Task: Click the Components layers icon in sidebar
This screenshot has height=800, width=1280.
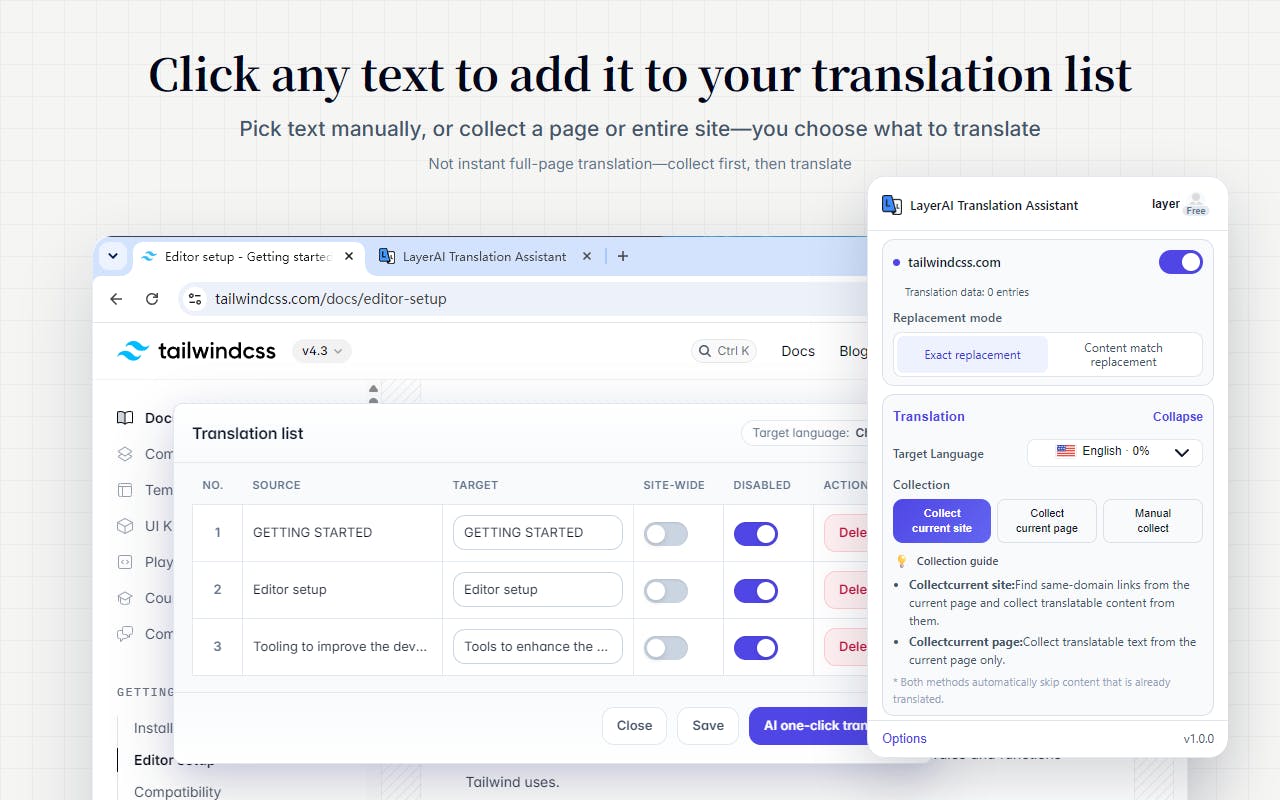Action: 125,454
